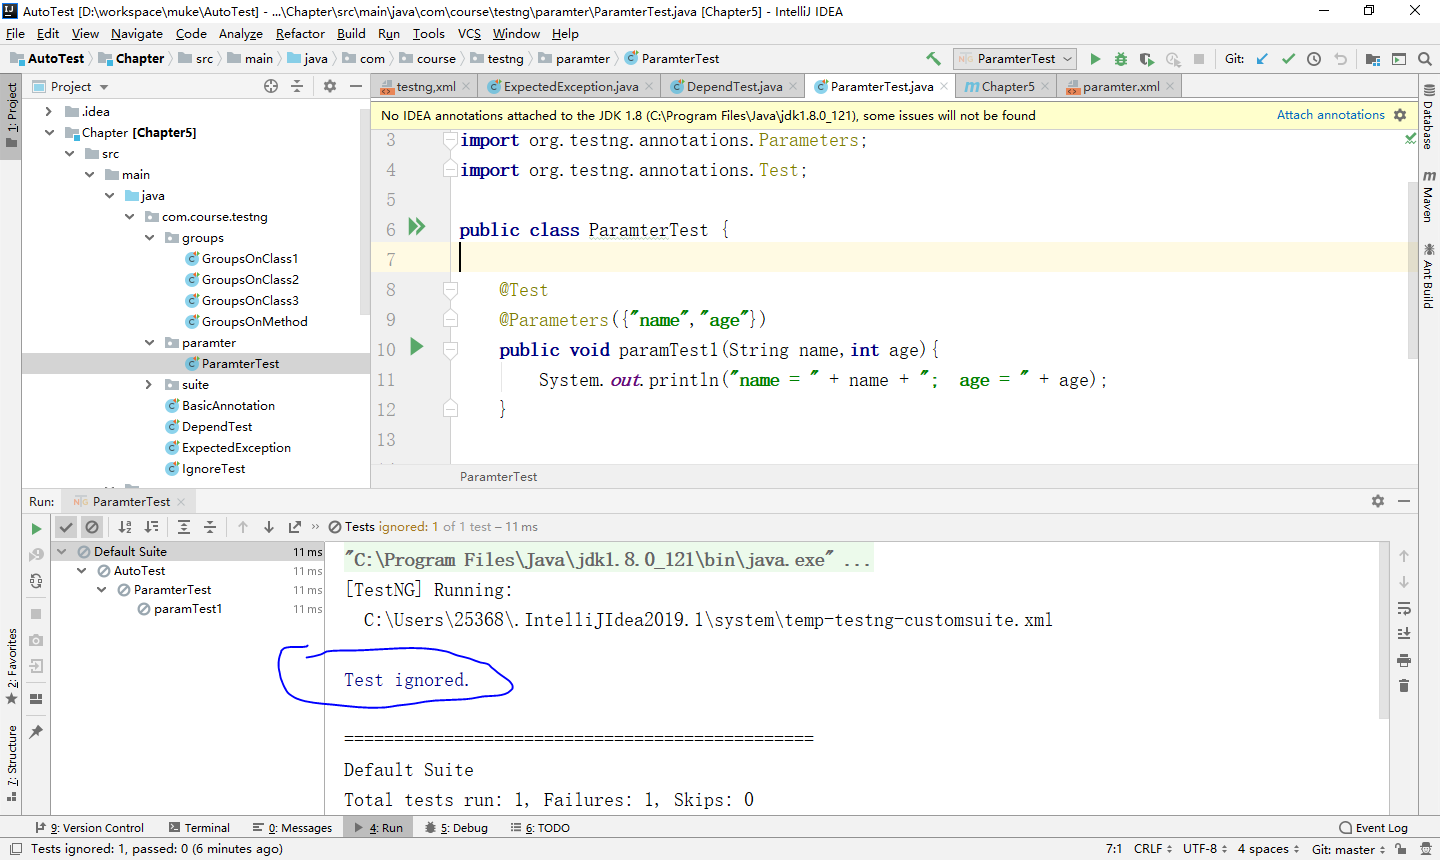Click the Git update project arrow
Image resolution: width=1440 pixels, height=860 pixels.
(1262, 59)
